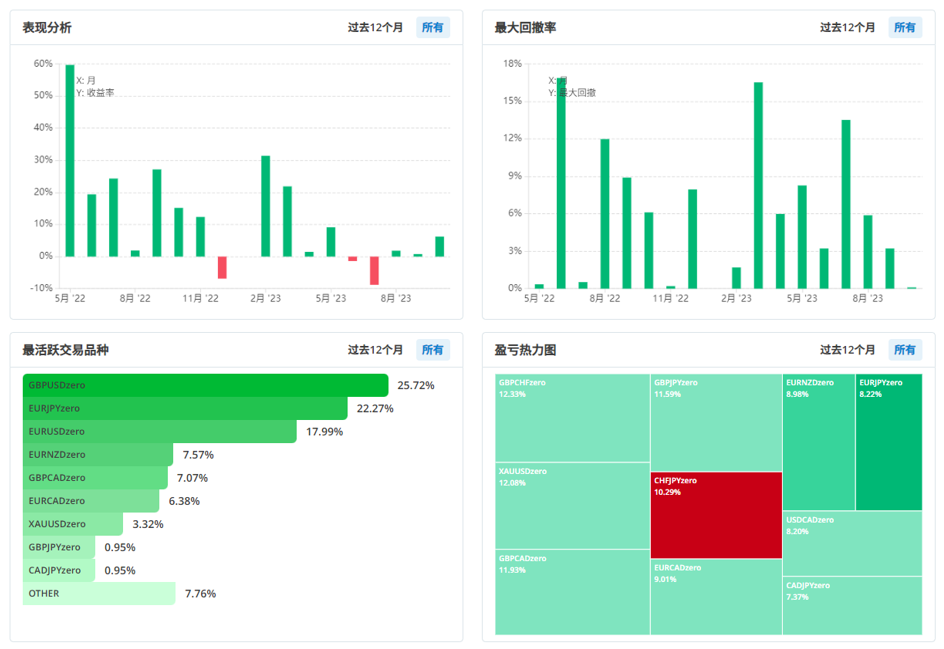
Task: Click the red CHFJPYzero heatmap cell
Action: coord(715,515)
